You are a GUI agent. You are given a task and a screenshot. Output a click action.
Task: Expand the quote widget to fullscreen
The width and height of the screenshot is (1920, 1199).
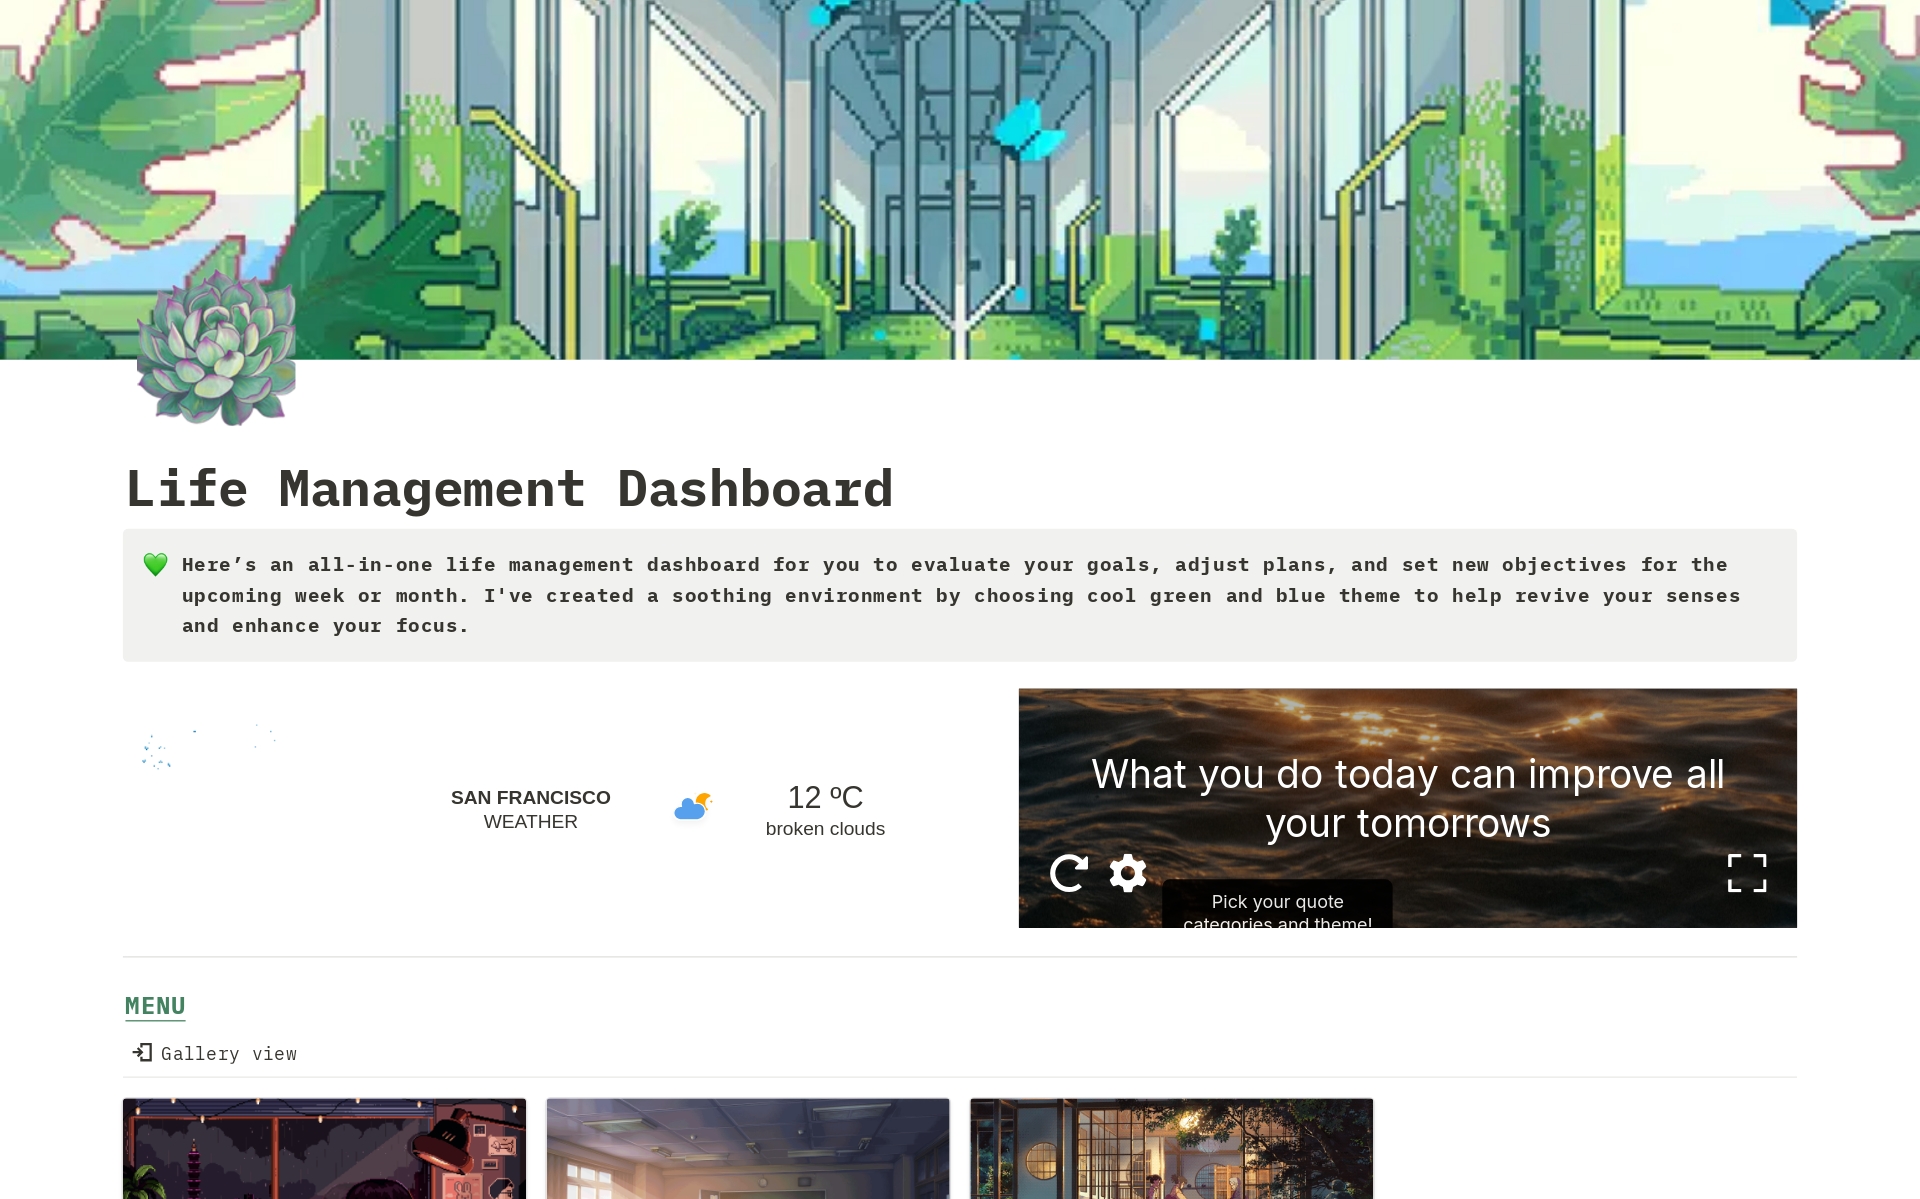[1747, 872]
